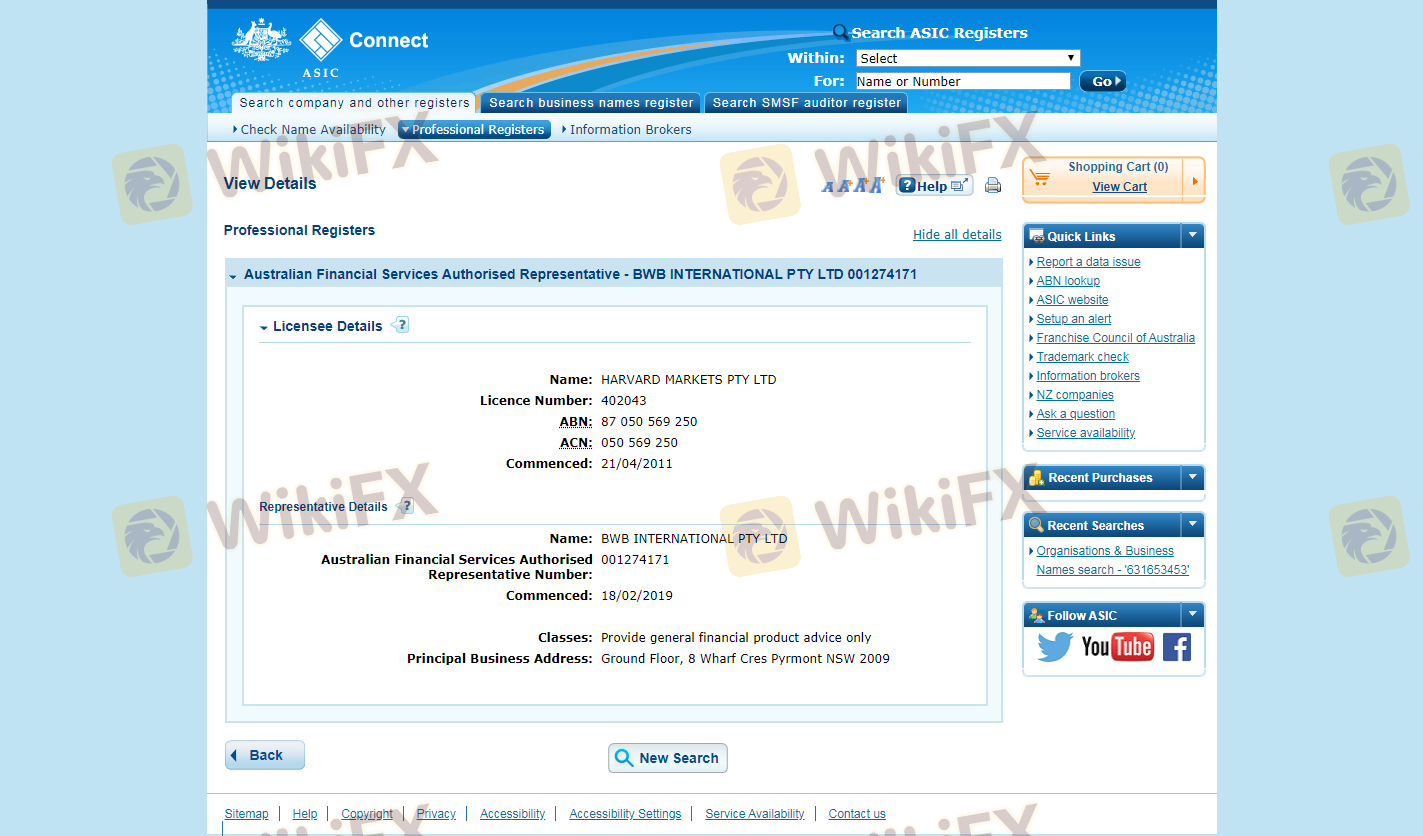The width and height of the screenshot is (1423, 836).
Task: Click the Back button
Action: point(265,755)
